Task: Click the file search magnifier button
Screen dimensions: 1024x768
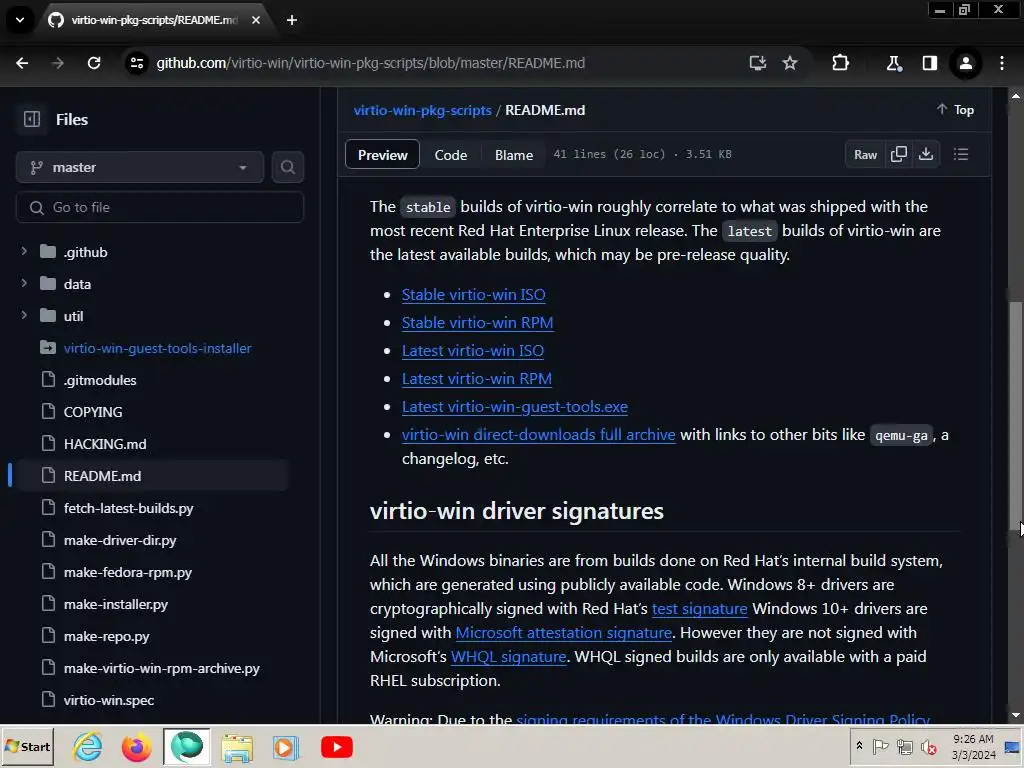Action: pyautogui.click(x=287, y=168)
